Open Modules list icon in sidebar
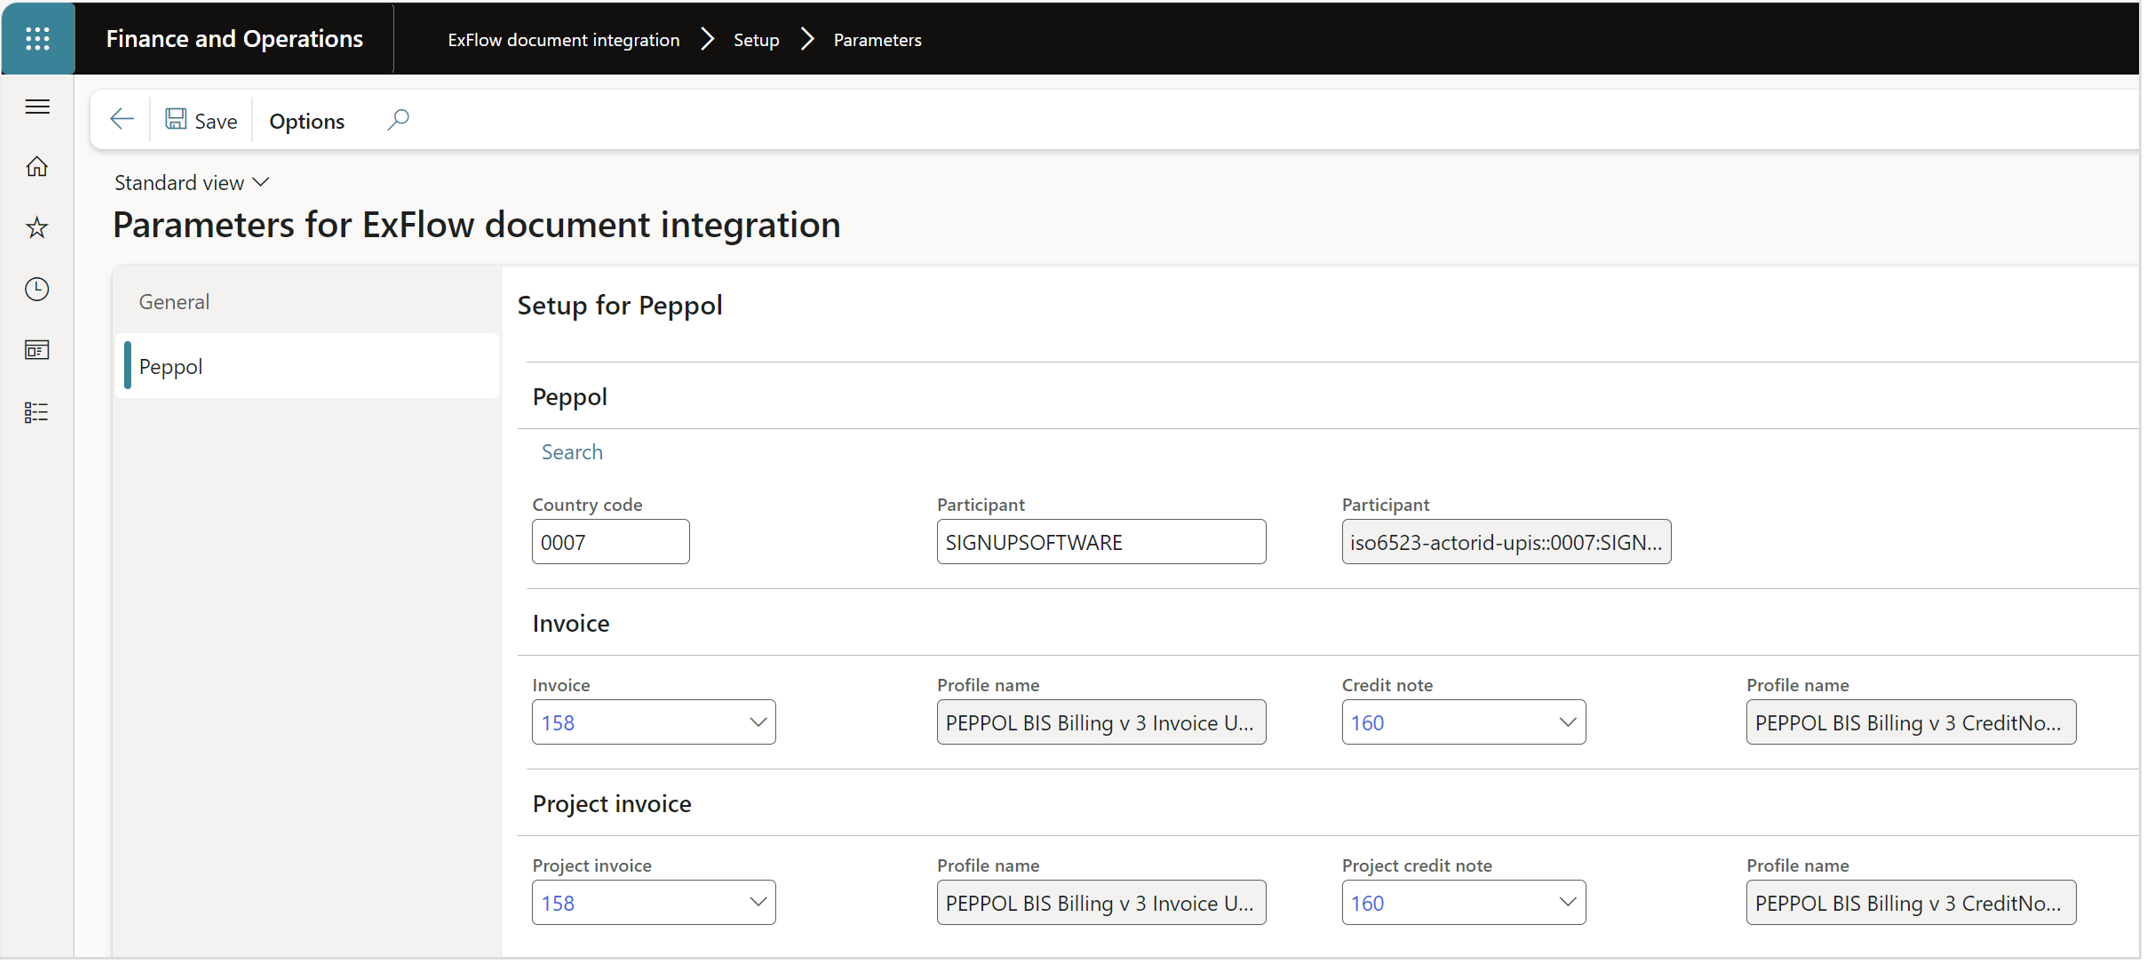This screenshot has height=969, width=2147. (37, 413)
